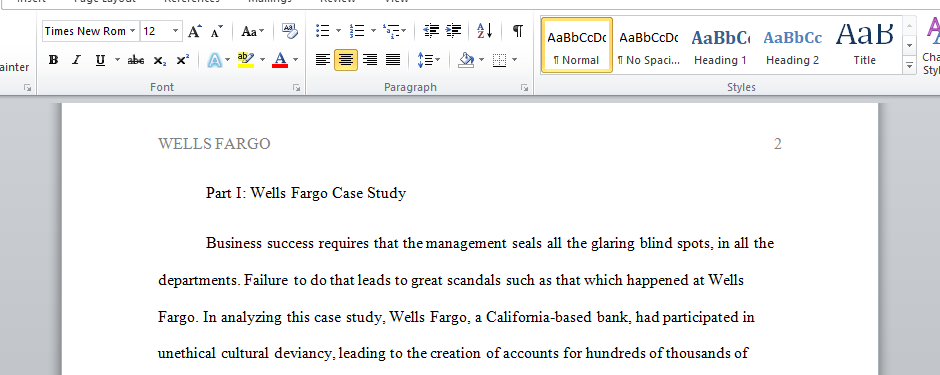Open font size dropdown showing 12

(x=176, y=31)
